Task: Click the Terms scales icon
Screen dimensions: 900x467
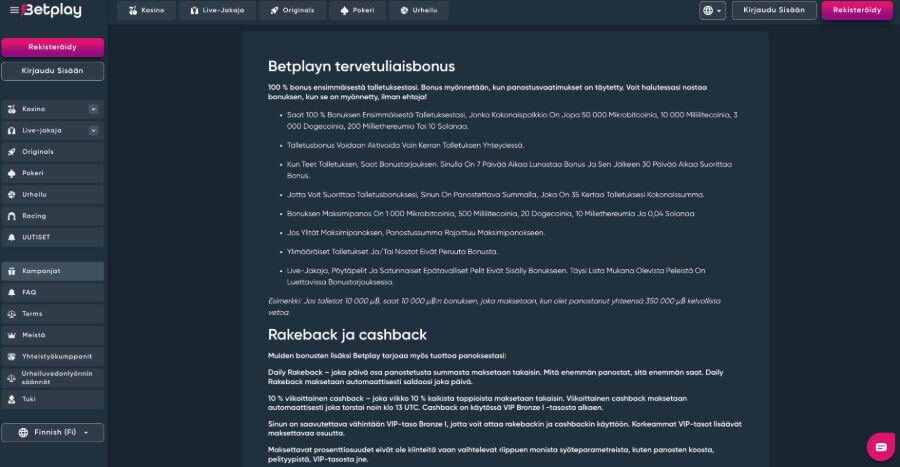Action: [x=11, y=314]
